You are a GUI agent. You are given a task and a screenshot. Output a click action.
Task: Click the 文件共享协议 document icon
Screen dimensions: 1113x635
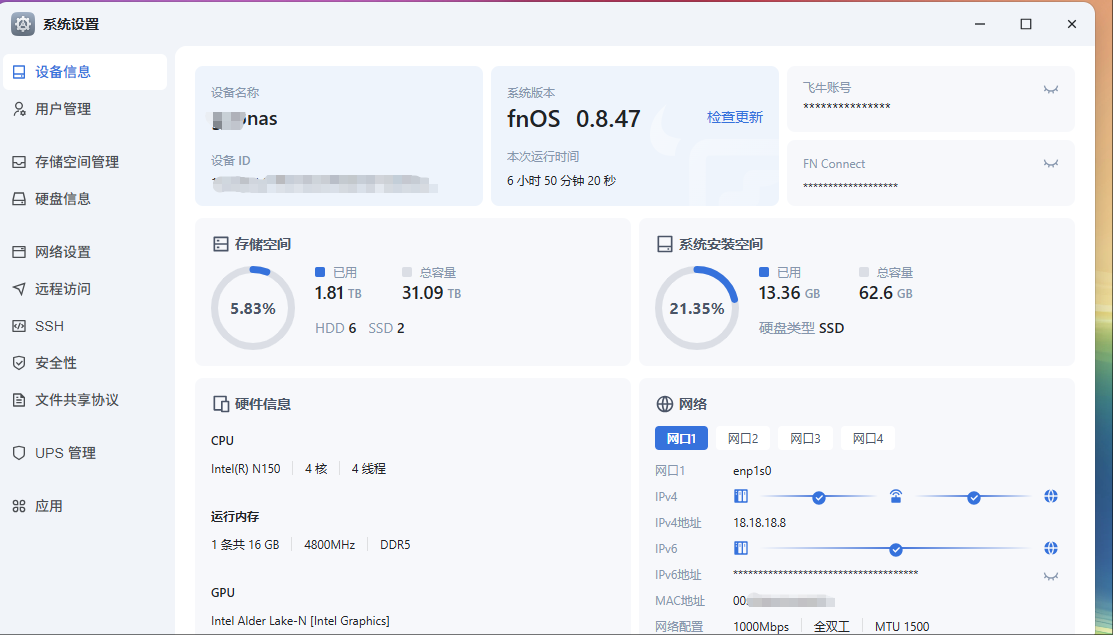[19, 399]
